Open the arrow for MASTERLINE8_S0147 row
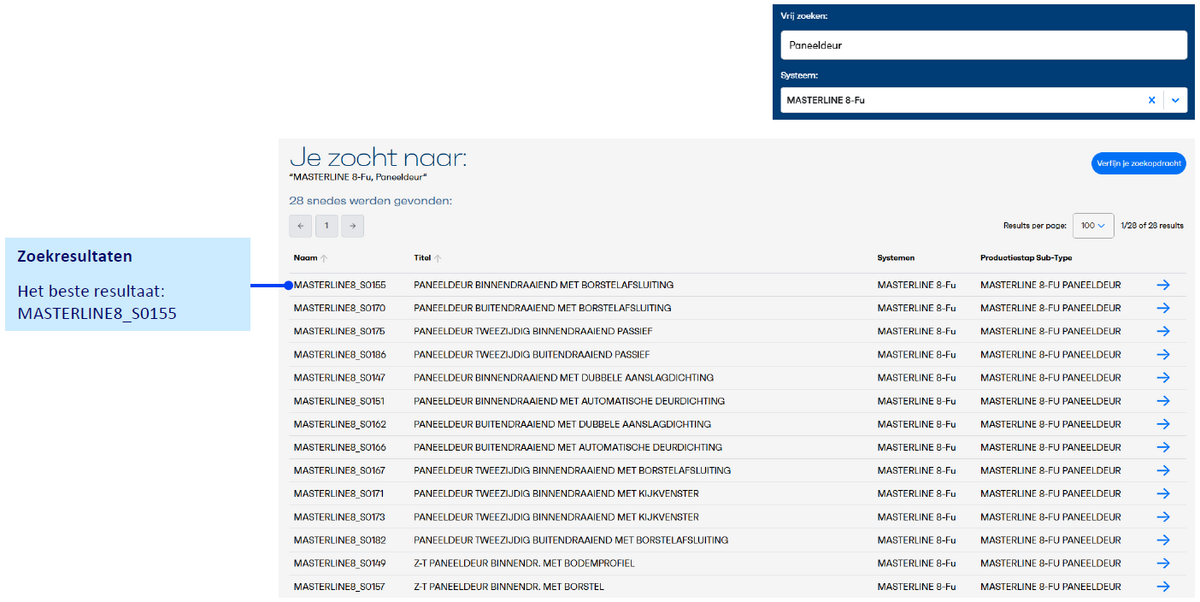Image resolution: width=1200 pixels, height=602 pixels. 1162,378
